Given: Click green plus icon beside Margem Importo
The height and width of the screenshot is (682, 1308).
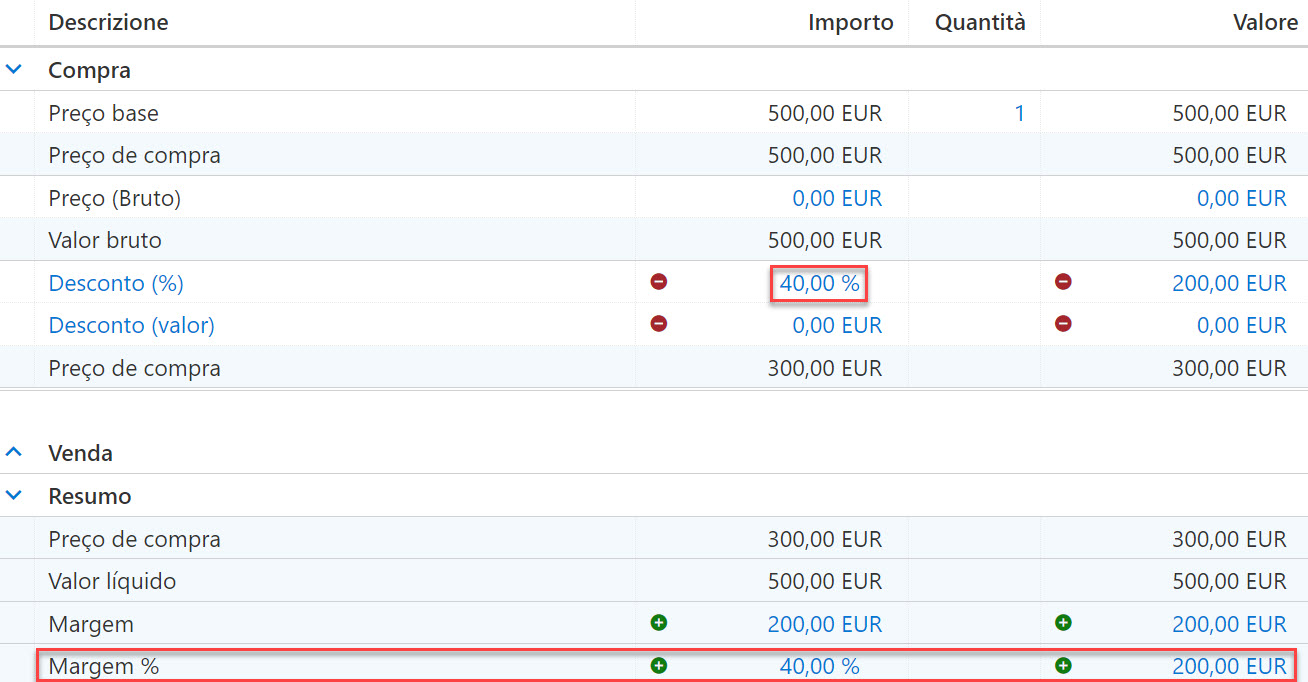Looking at the screenshot, I should pos(658,623).
